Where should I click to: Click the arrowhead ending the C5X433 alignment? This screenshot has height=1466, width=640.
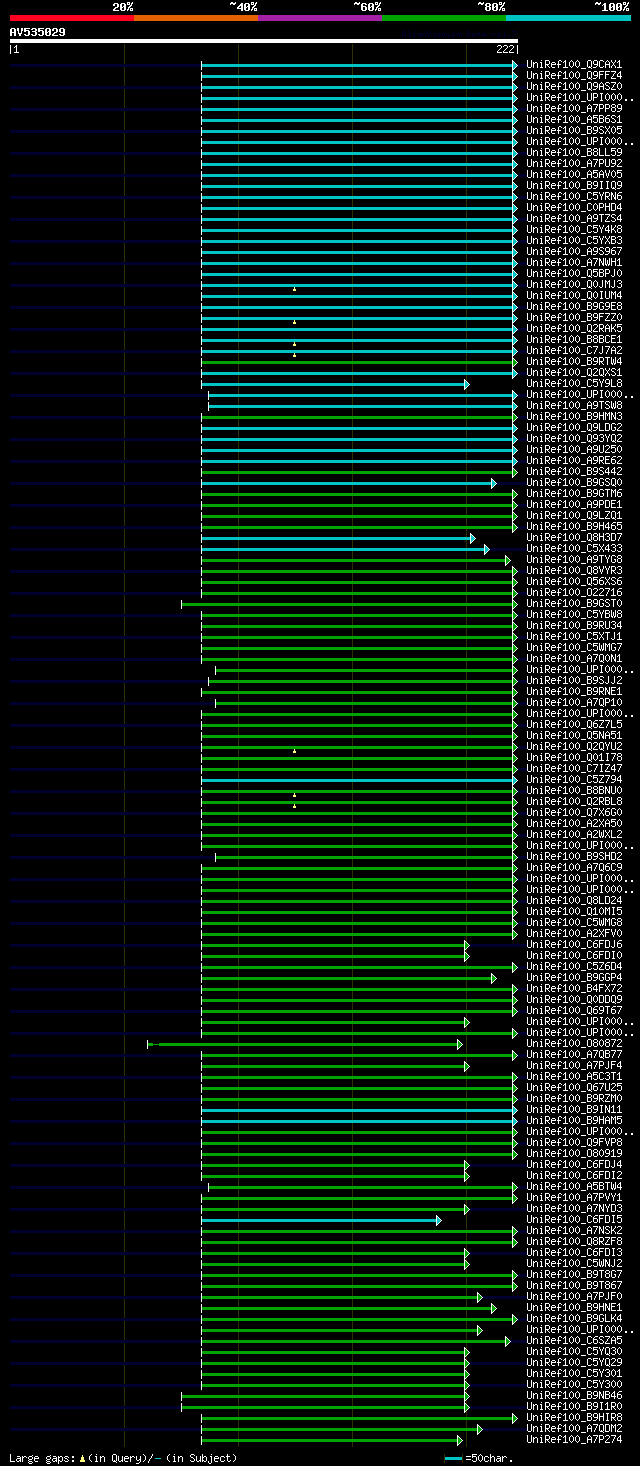click(487, 549)
